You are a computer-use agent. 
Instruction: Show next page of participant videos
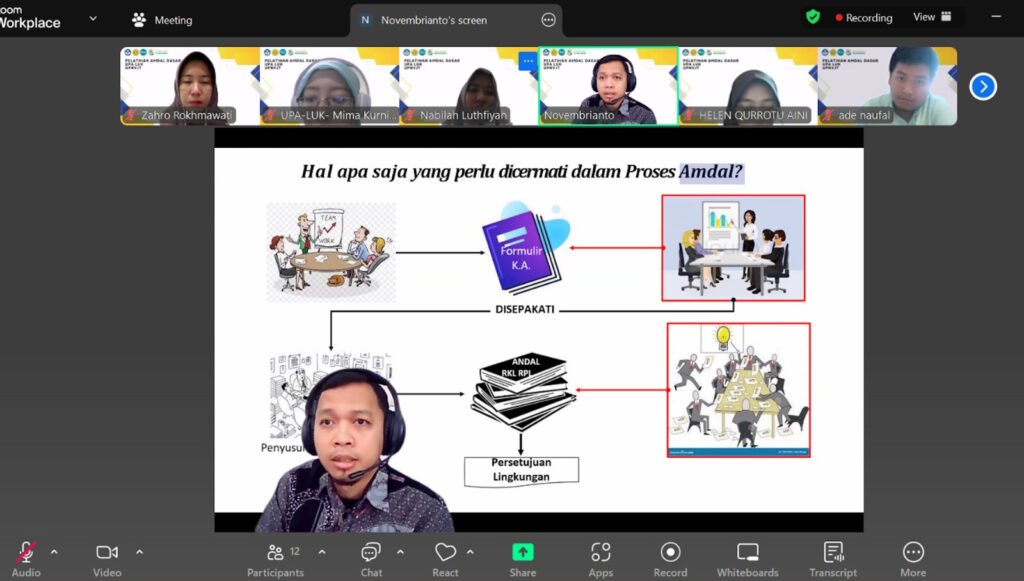[983, 86]
